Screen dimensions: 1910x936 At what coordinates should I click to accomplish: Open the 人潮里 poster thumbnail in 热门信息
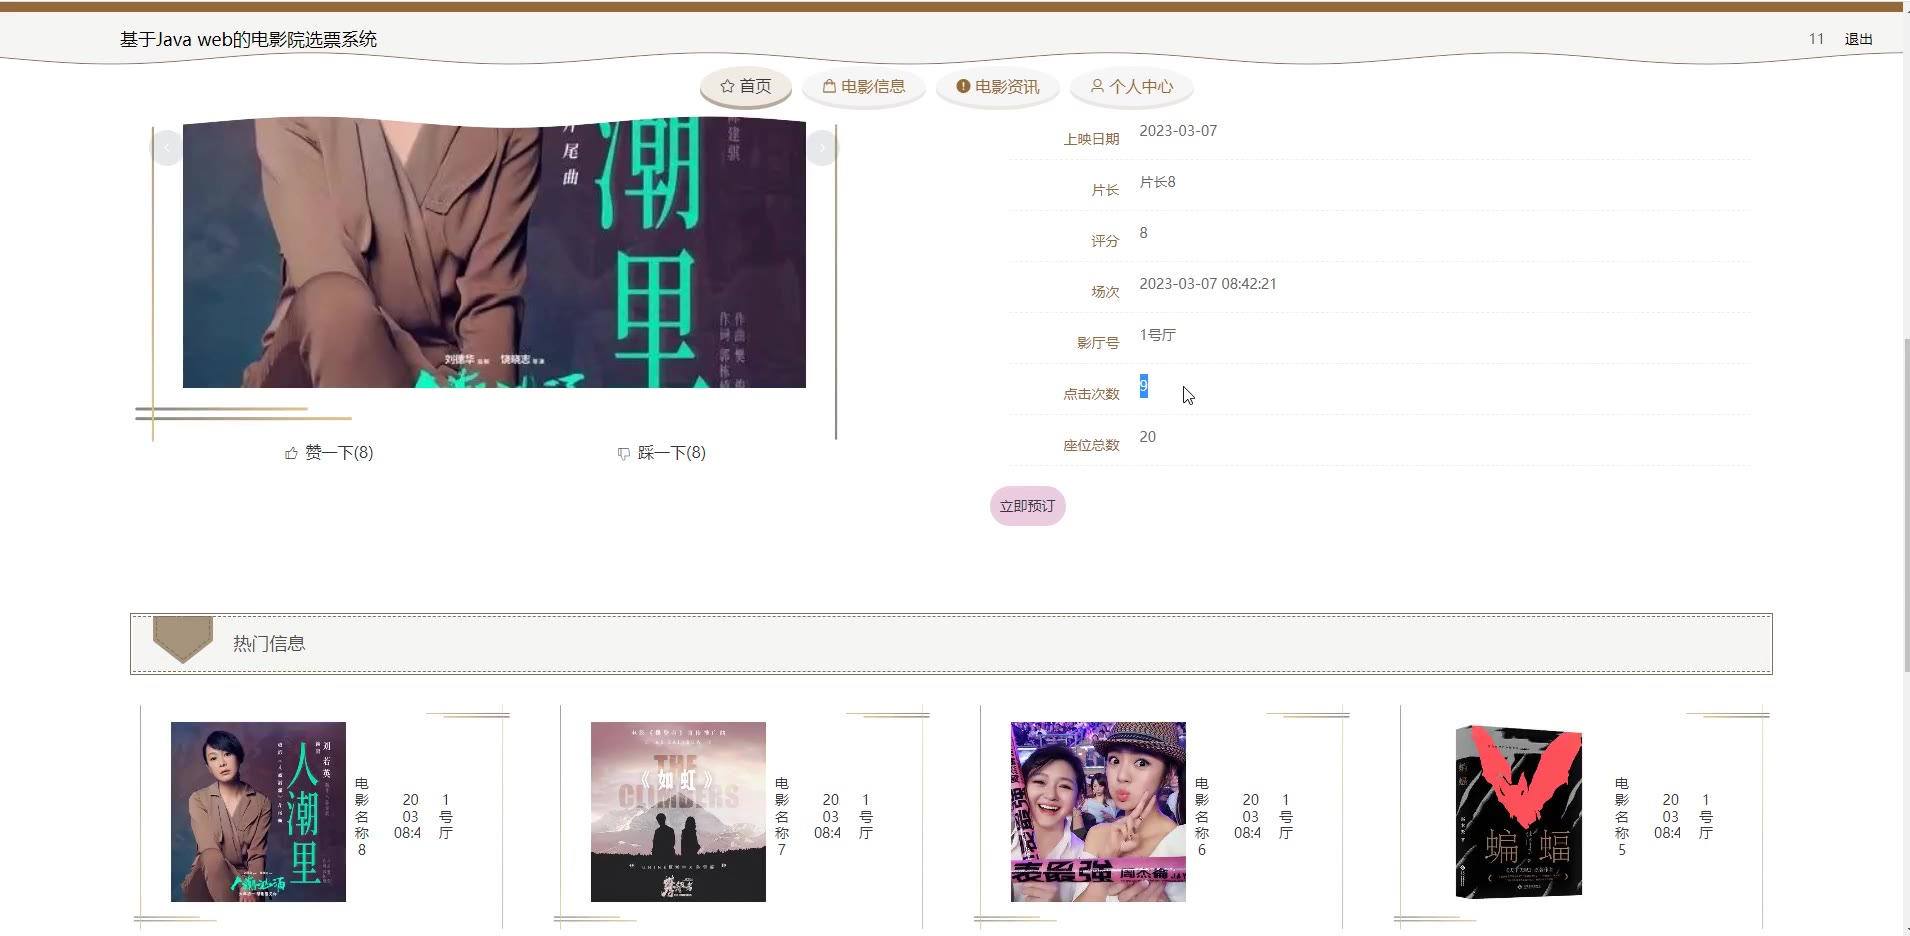[258, 812]
